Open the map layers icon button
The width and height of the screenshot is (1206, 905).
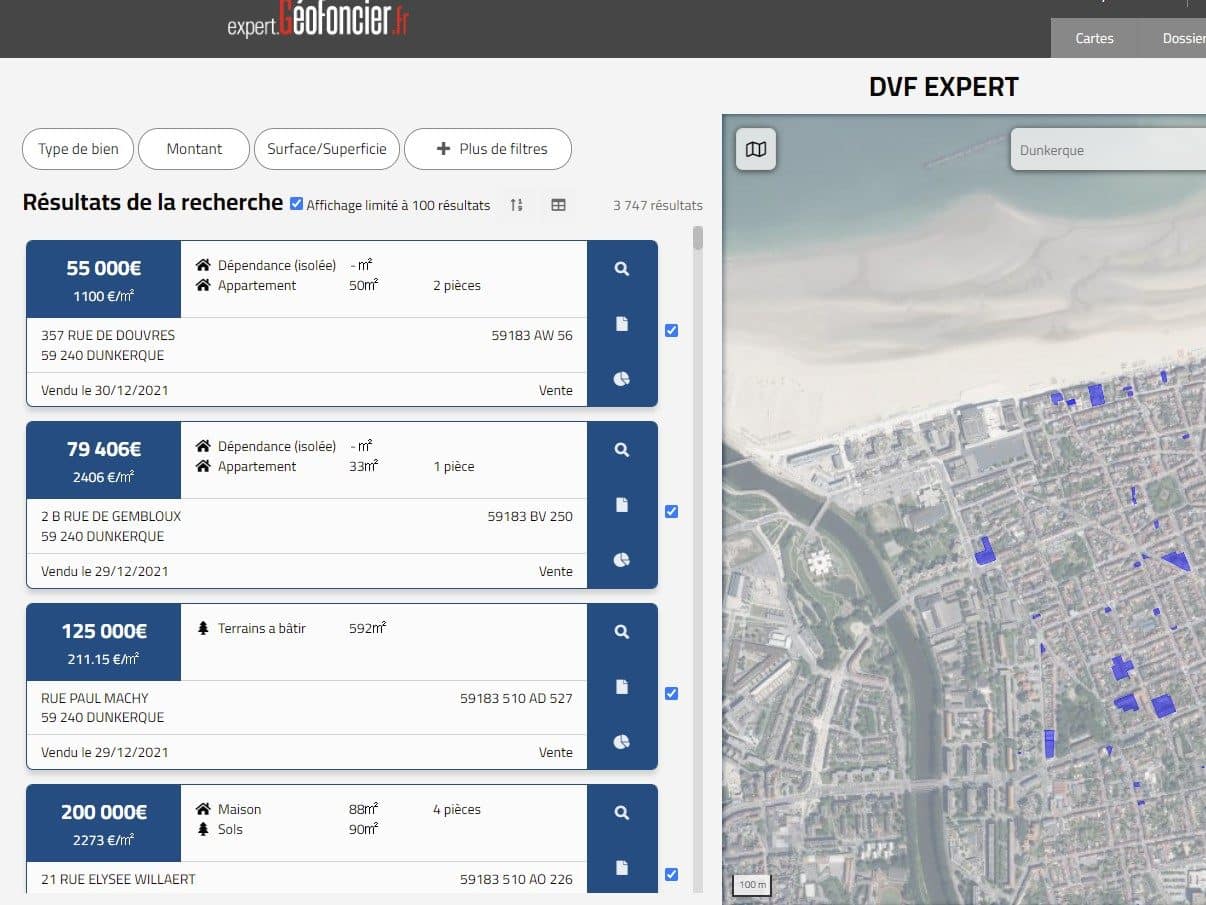point(756,150)
